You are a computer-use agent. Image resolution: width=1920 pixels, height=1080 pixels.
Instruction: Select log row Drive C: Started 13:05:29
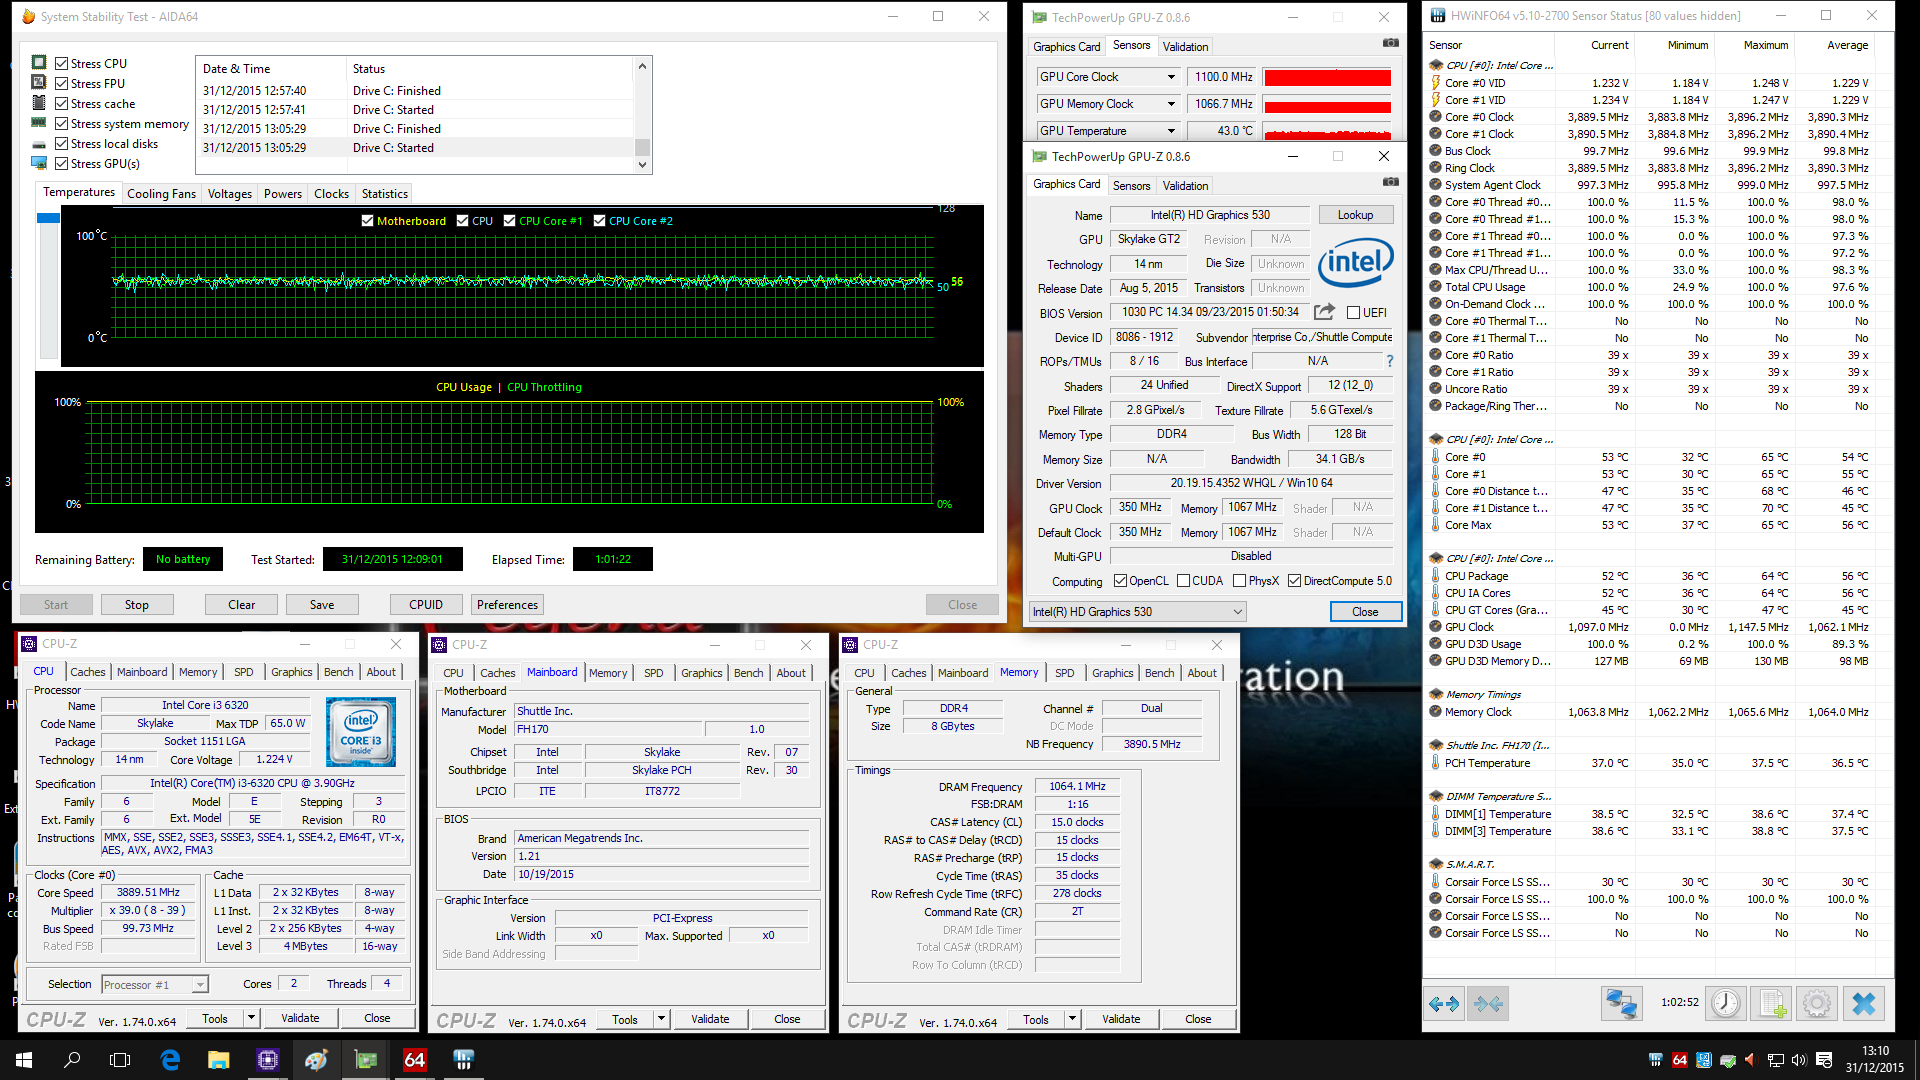click(x=416, y=147)
